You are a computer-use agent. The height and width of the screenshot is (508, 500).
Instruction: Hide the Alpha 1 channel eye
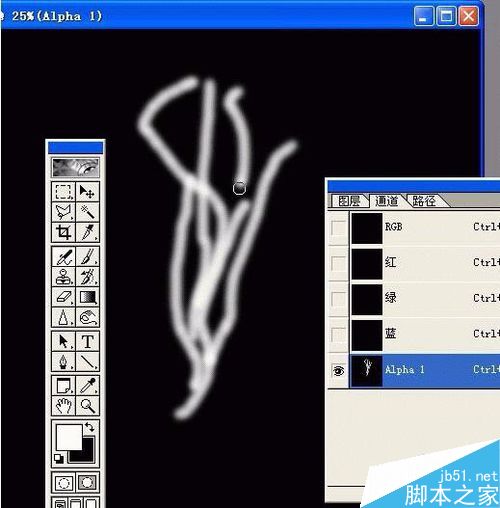point(338,370)
